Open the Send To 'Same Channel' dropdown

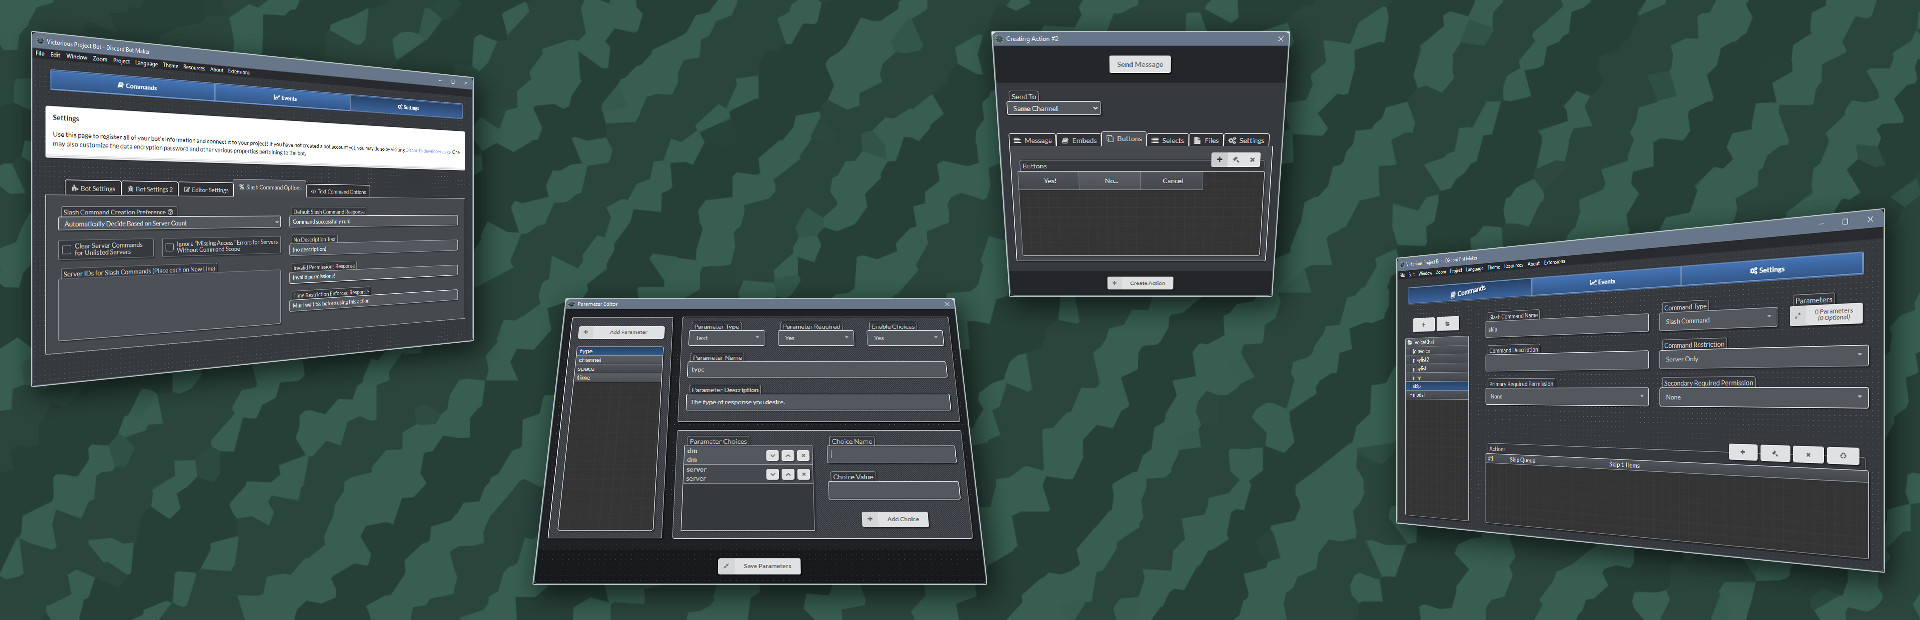pyautogui.click(x=1054, y=108)
